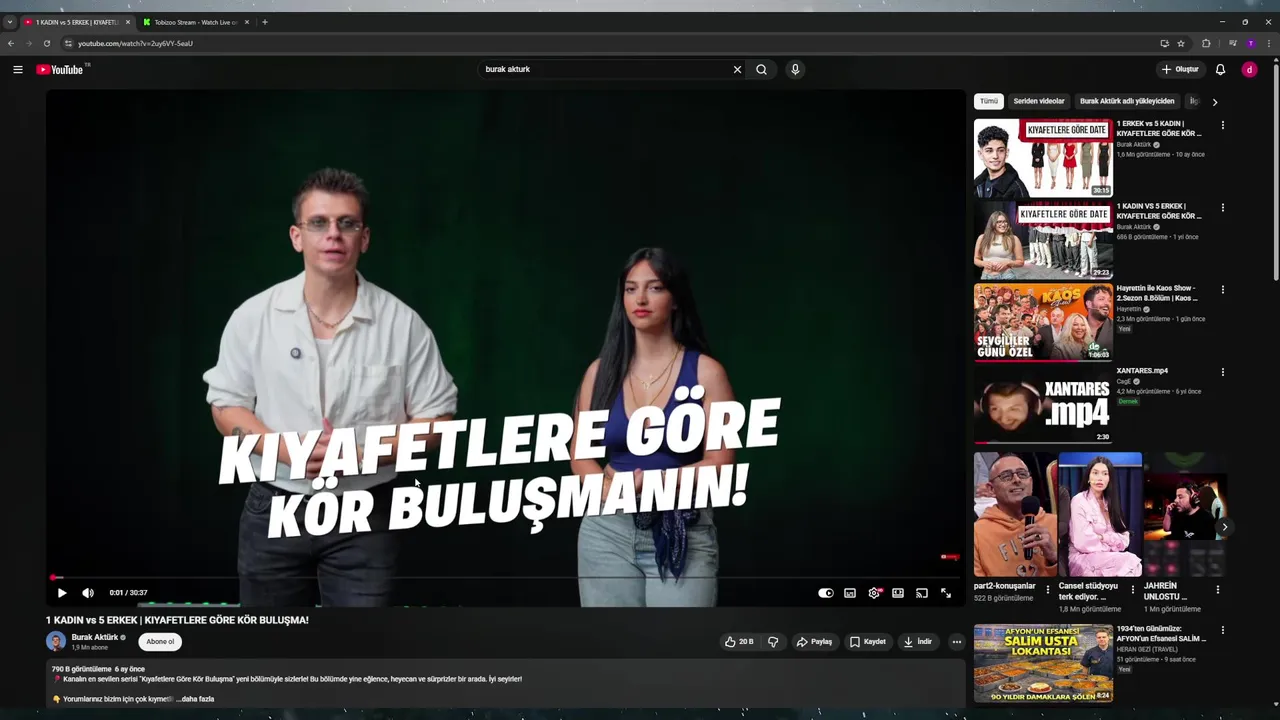Image resolution: width=1280 pixels, height=720 pixels.
Task: Mute the video volume
Action: [88, 593]
